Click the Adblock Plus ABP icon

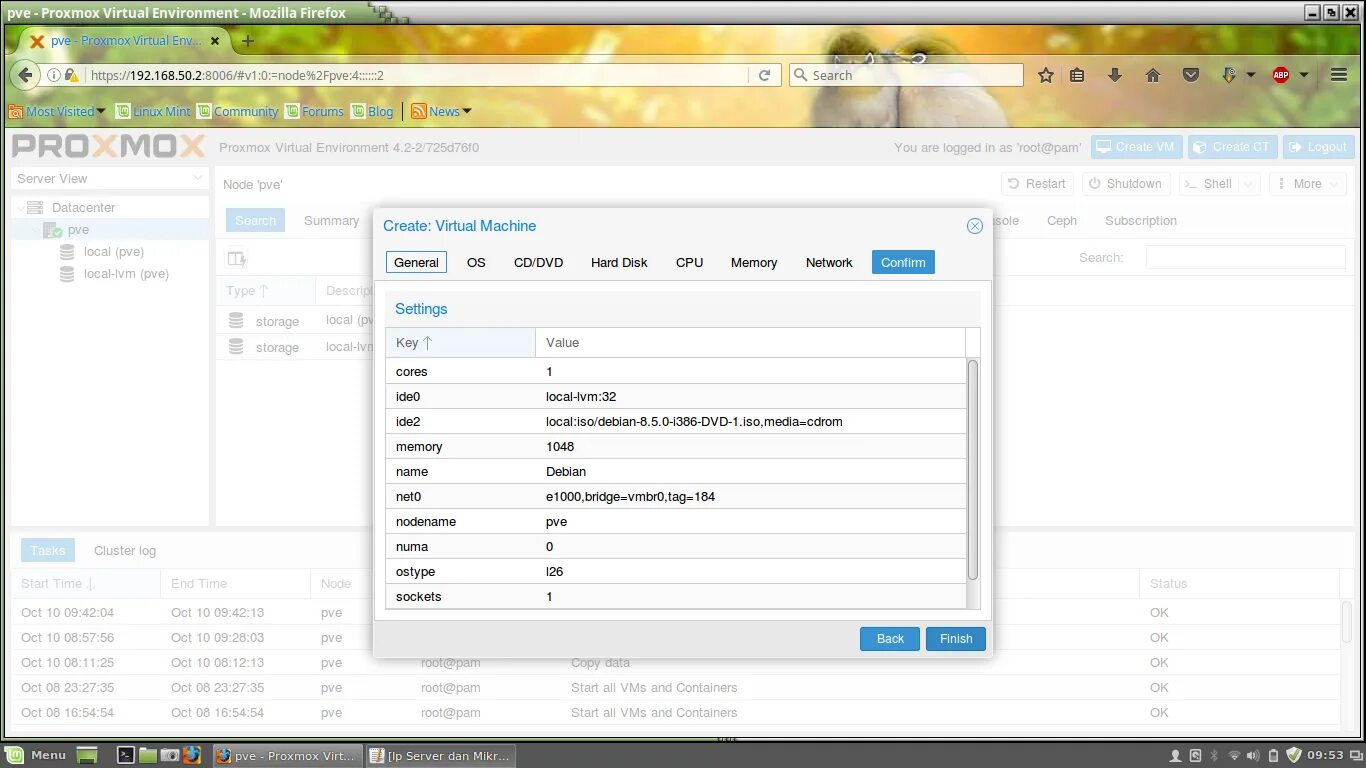[x=1281, y=75]
